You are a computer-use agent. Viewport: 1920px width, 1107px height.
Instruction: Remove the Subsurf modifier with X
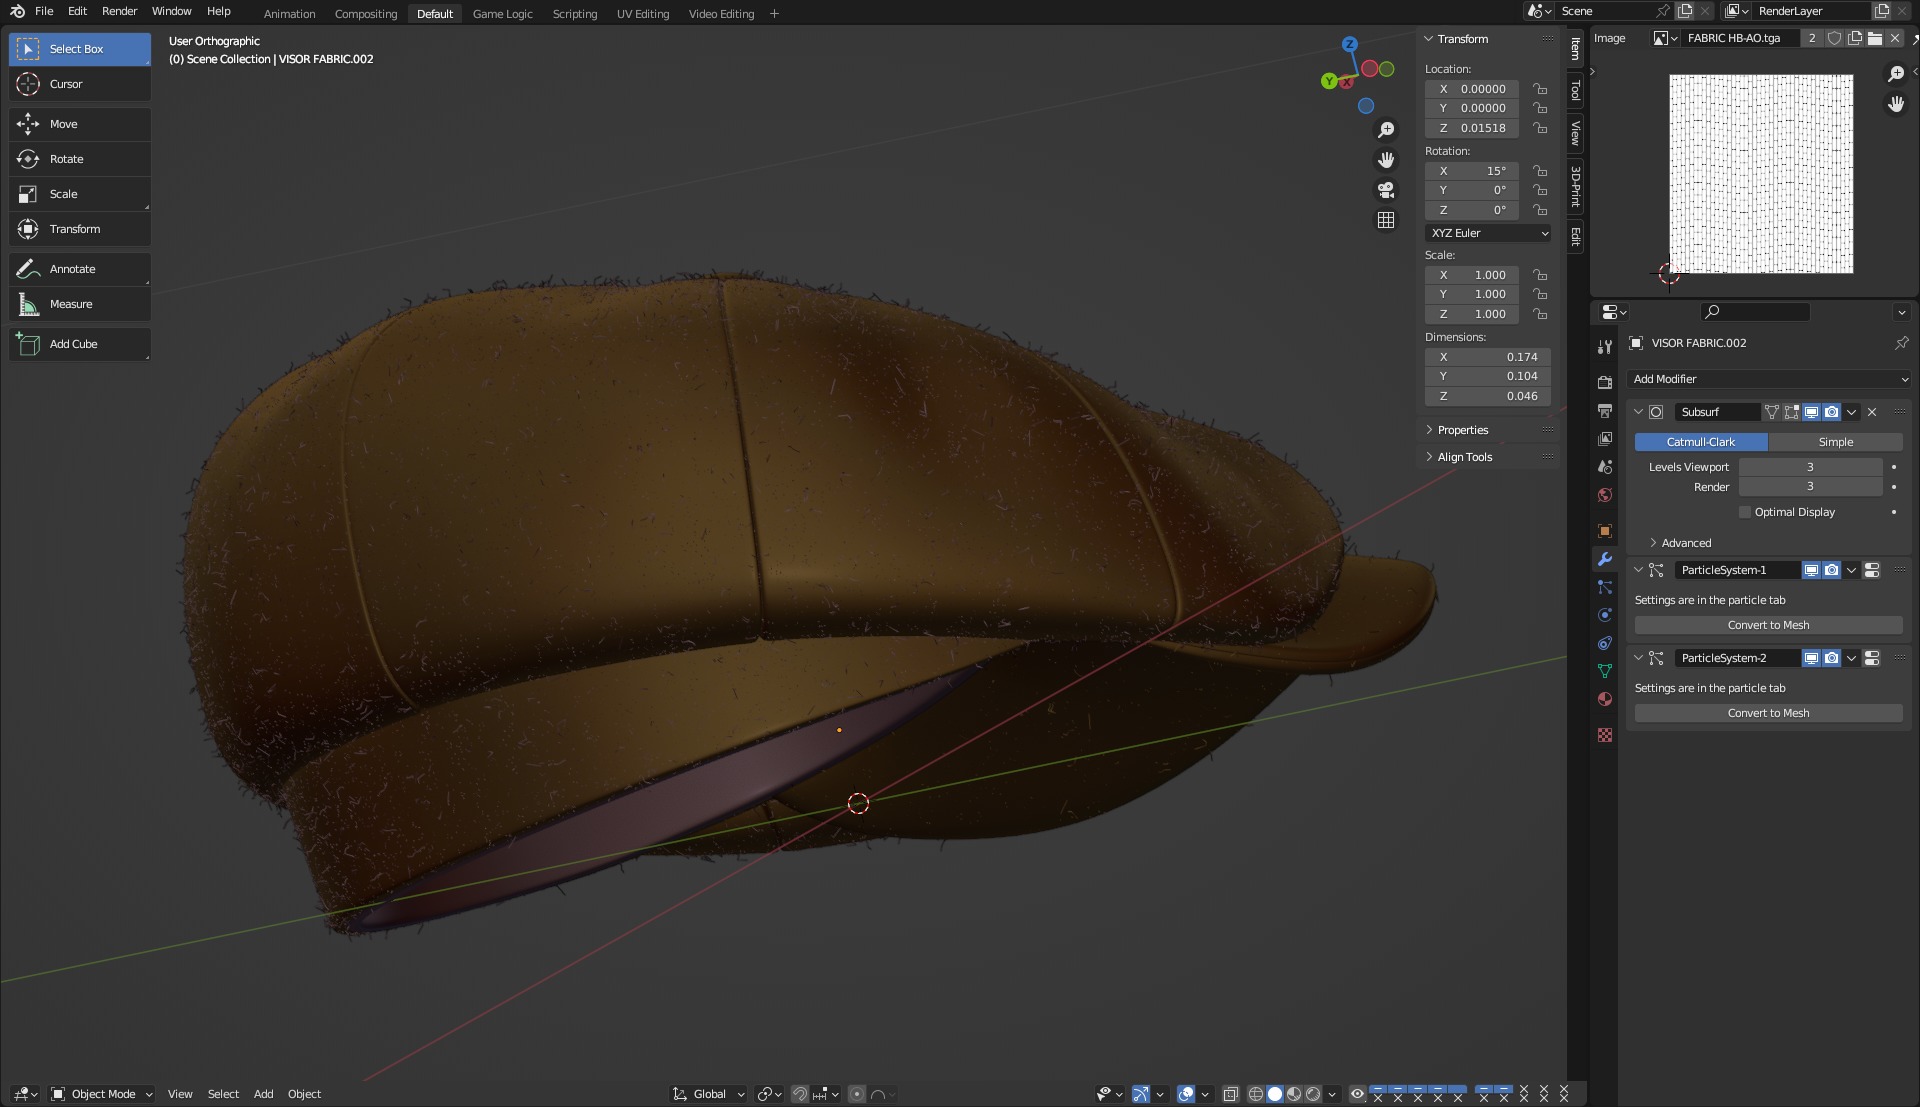[x=1872, y=412]
